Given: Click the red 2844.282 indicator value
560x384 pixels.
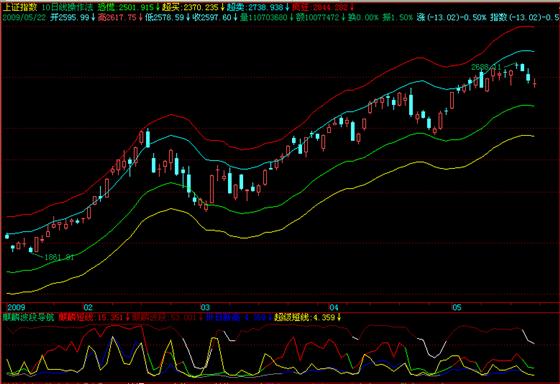Looking at the screenshot, I should [330, 8].
